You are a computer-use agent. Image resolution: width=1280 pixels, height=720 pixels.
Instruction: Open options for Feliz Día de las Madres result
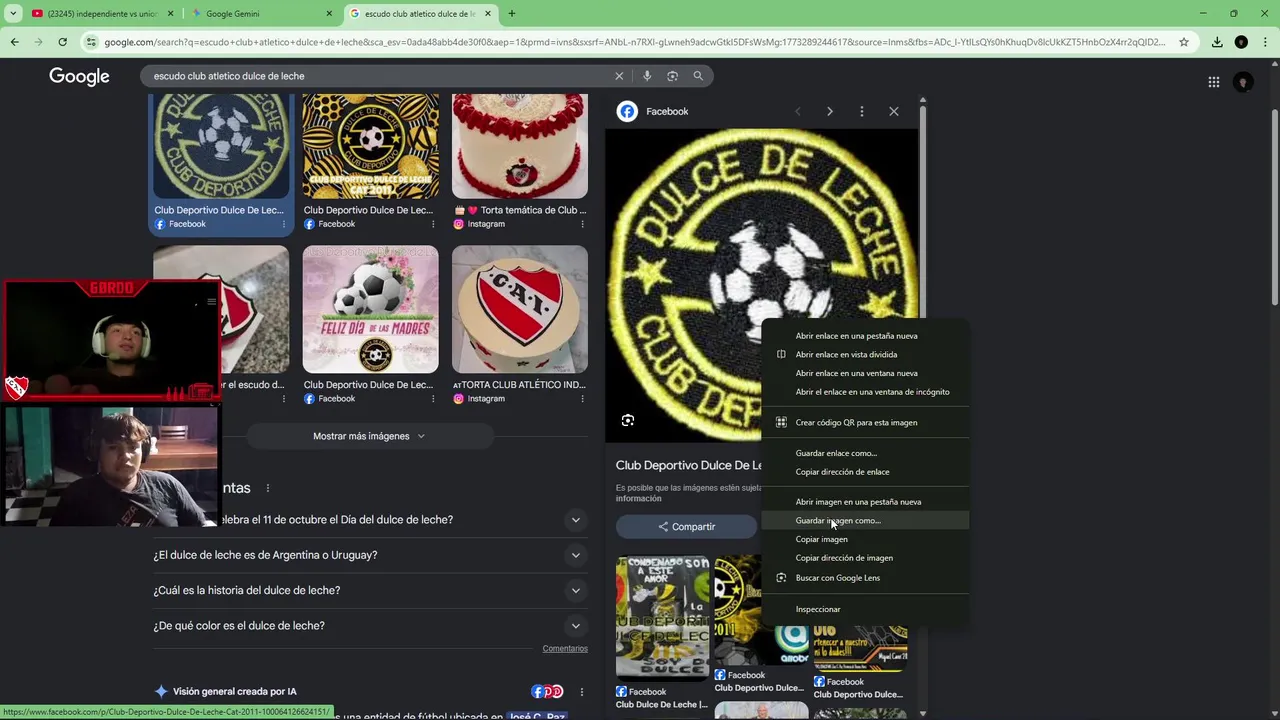click(x=433, y=398)
